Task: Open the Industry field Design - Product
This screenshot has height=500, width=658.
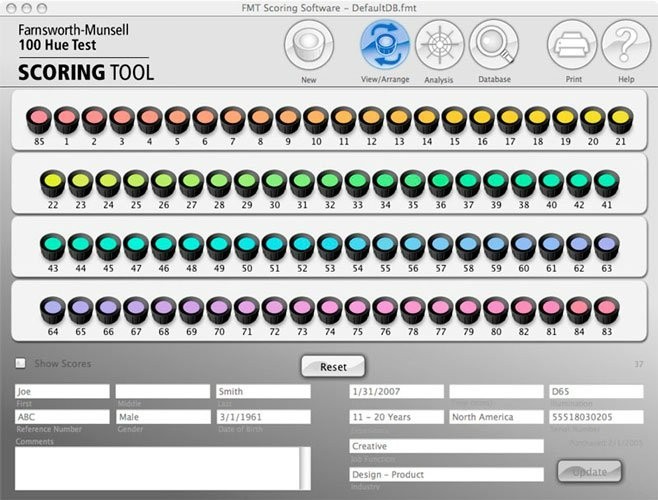Action: click(x=446, y=474)
